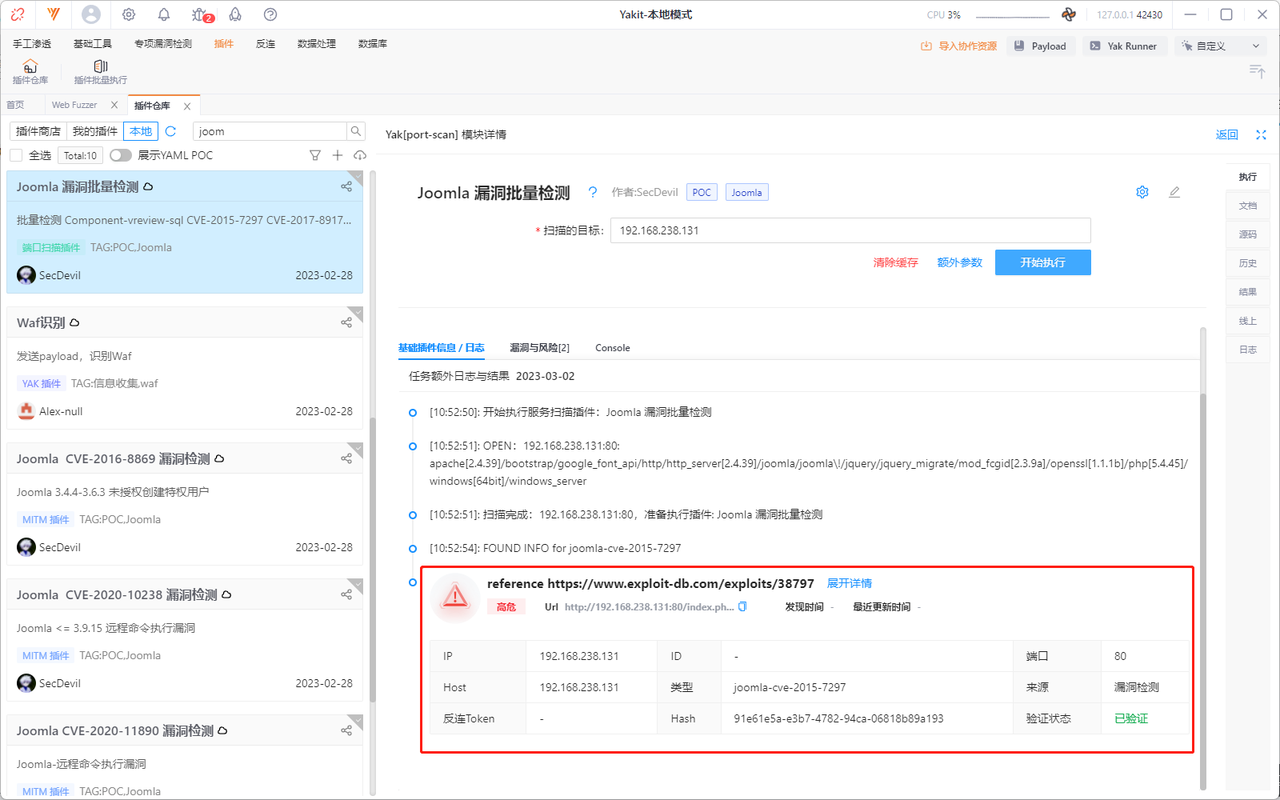Open the 反连 menu
The height and width of the screenshot is (800, 1280).
[x=265, y=44]
